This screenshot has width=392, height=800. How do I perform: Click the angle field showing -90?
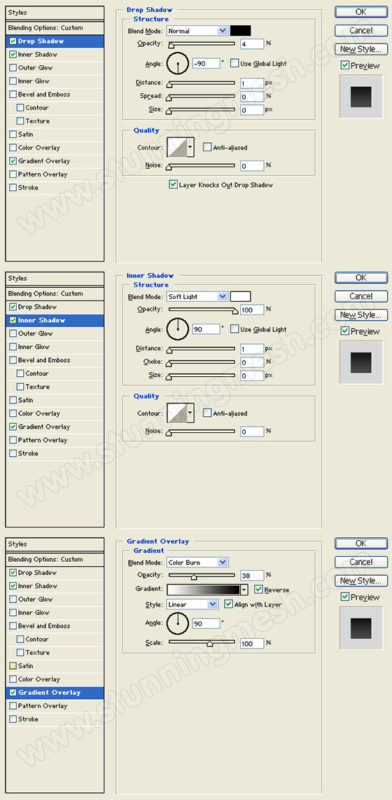coord(206,64)
